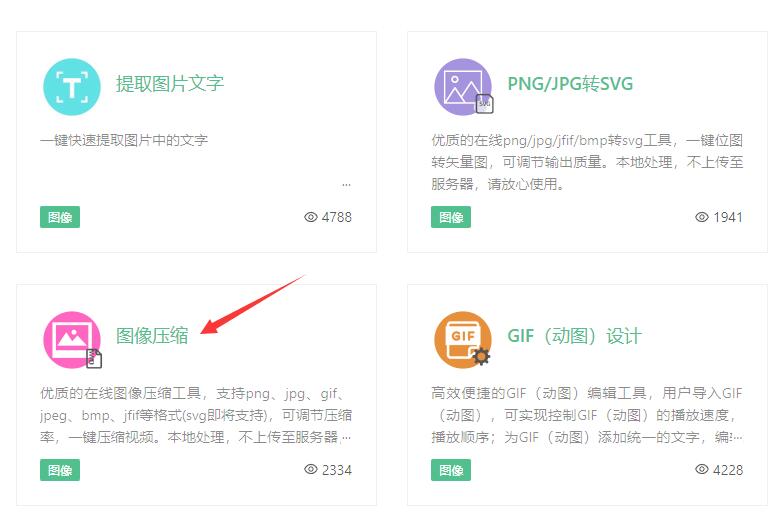Image resolution: width=782 pixels, height=529 pixels.
Task: Click the description starting 高效便捷的GIF（动图）编辑工具
Action: [x=587, y=415]
